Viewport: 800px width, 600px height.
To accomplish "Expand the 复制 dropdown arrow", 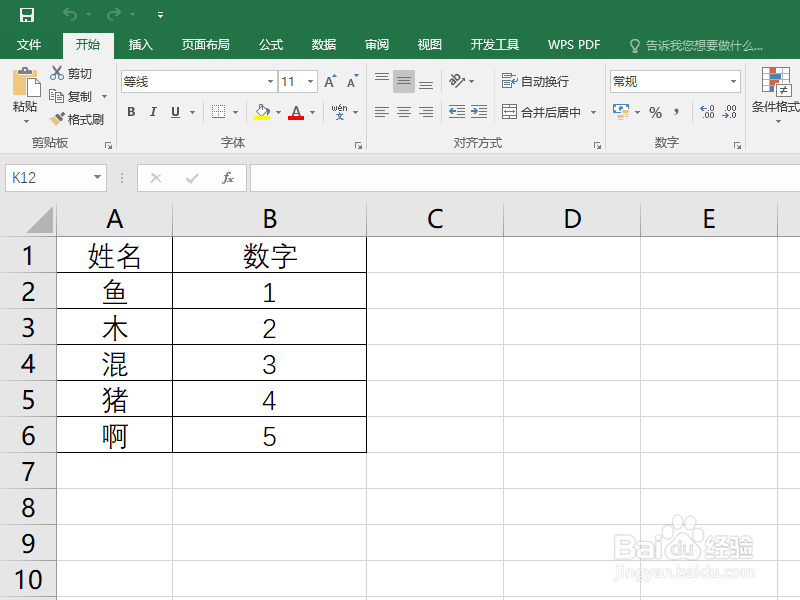I will click(105, 96).
